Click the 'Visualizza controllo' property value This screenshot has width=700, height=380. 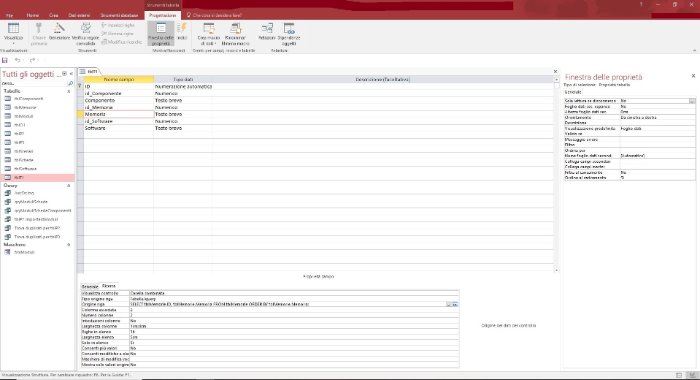point(294,293)
